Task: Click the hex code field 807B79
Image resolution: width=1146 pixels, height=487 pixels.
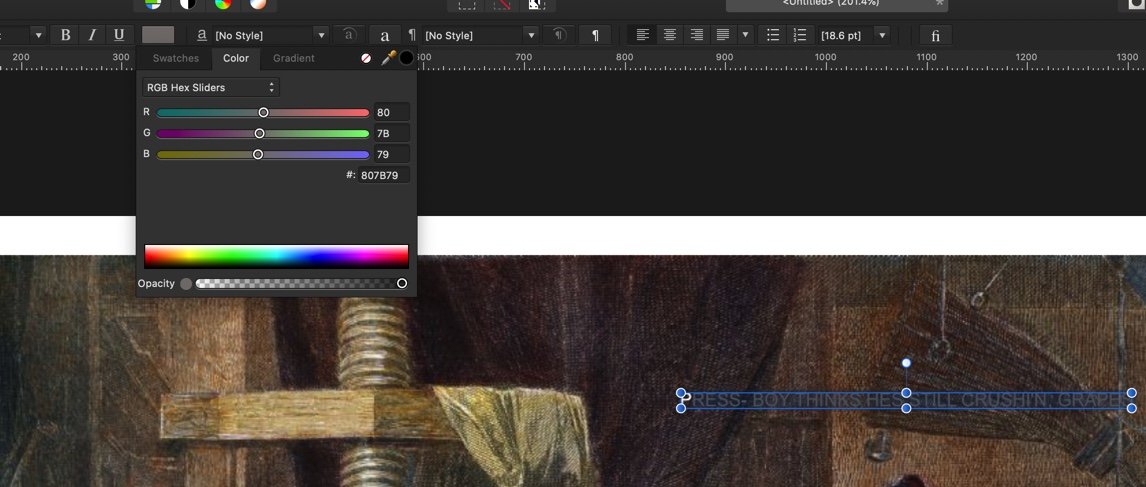Action: point(384,175)
